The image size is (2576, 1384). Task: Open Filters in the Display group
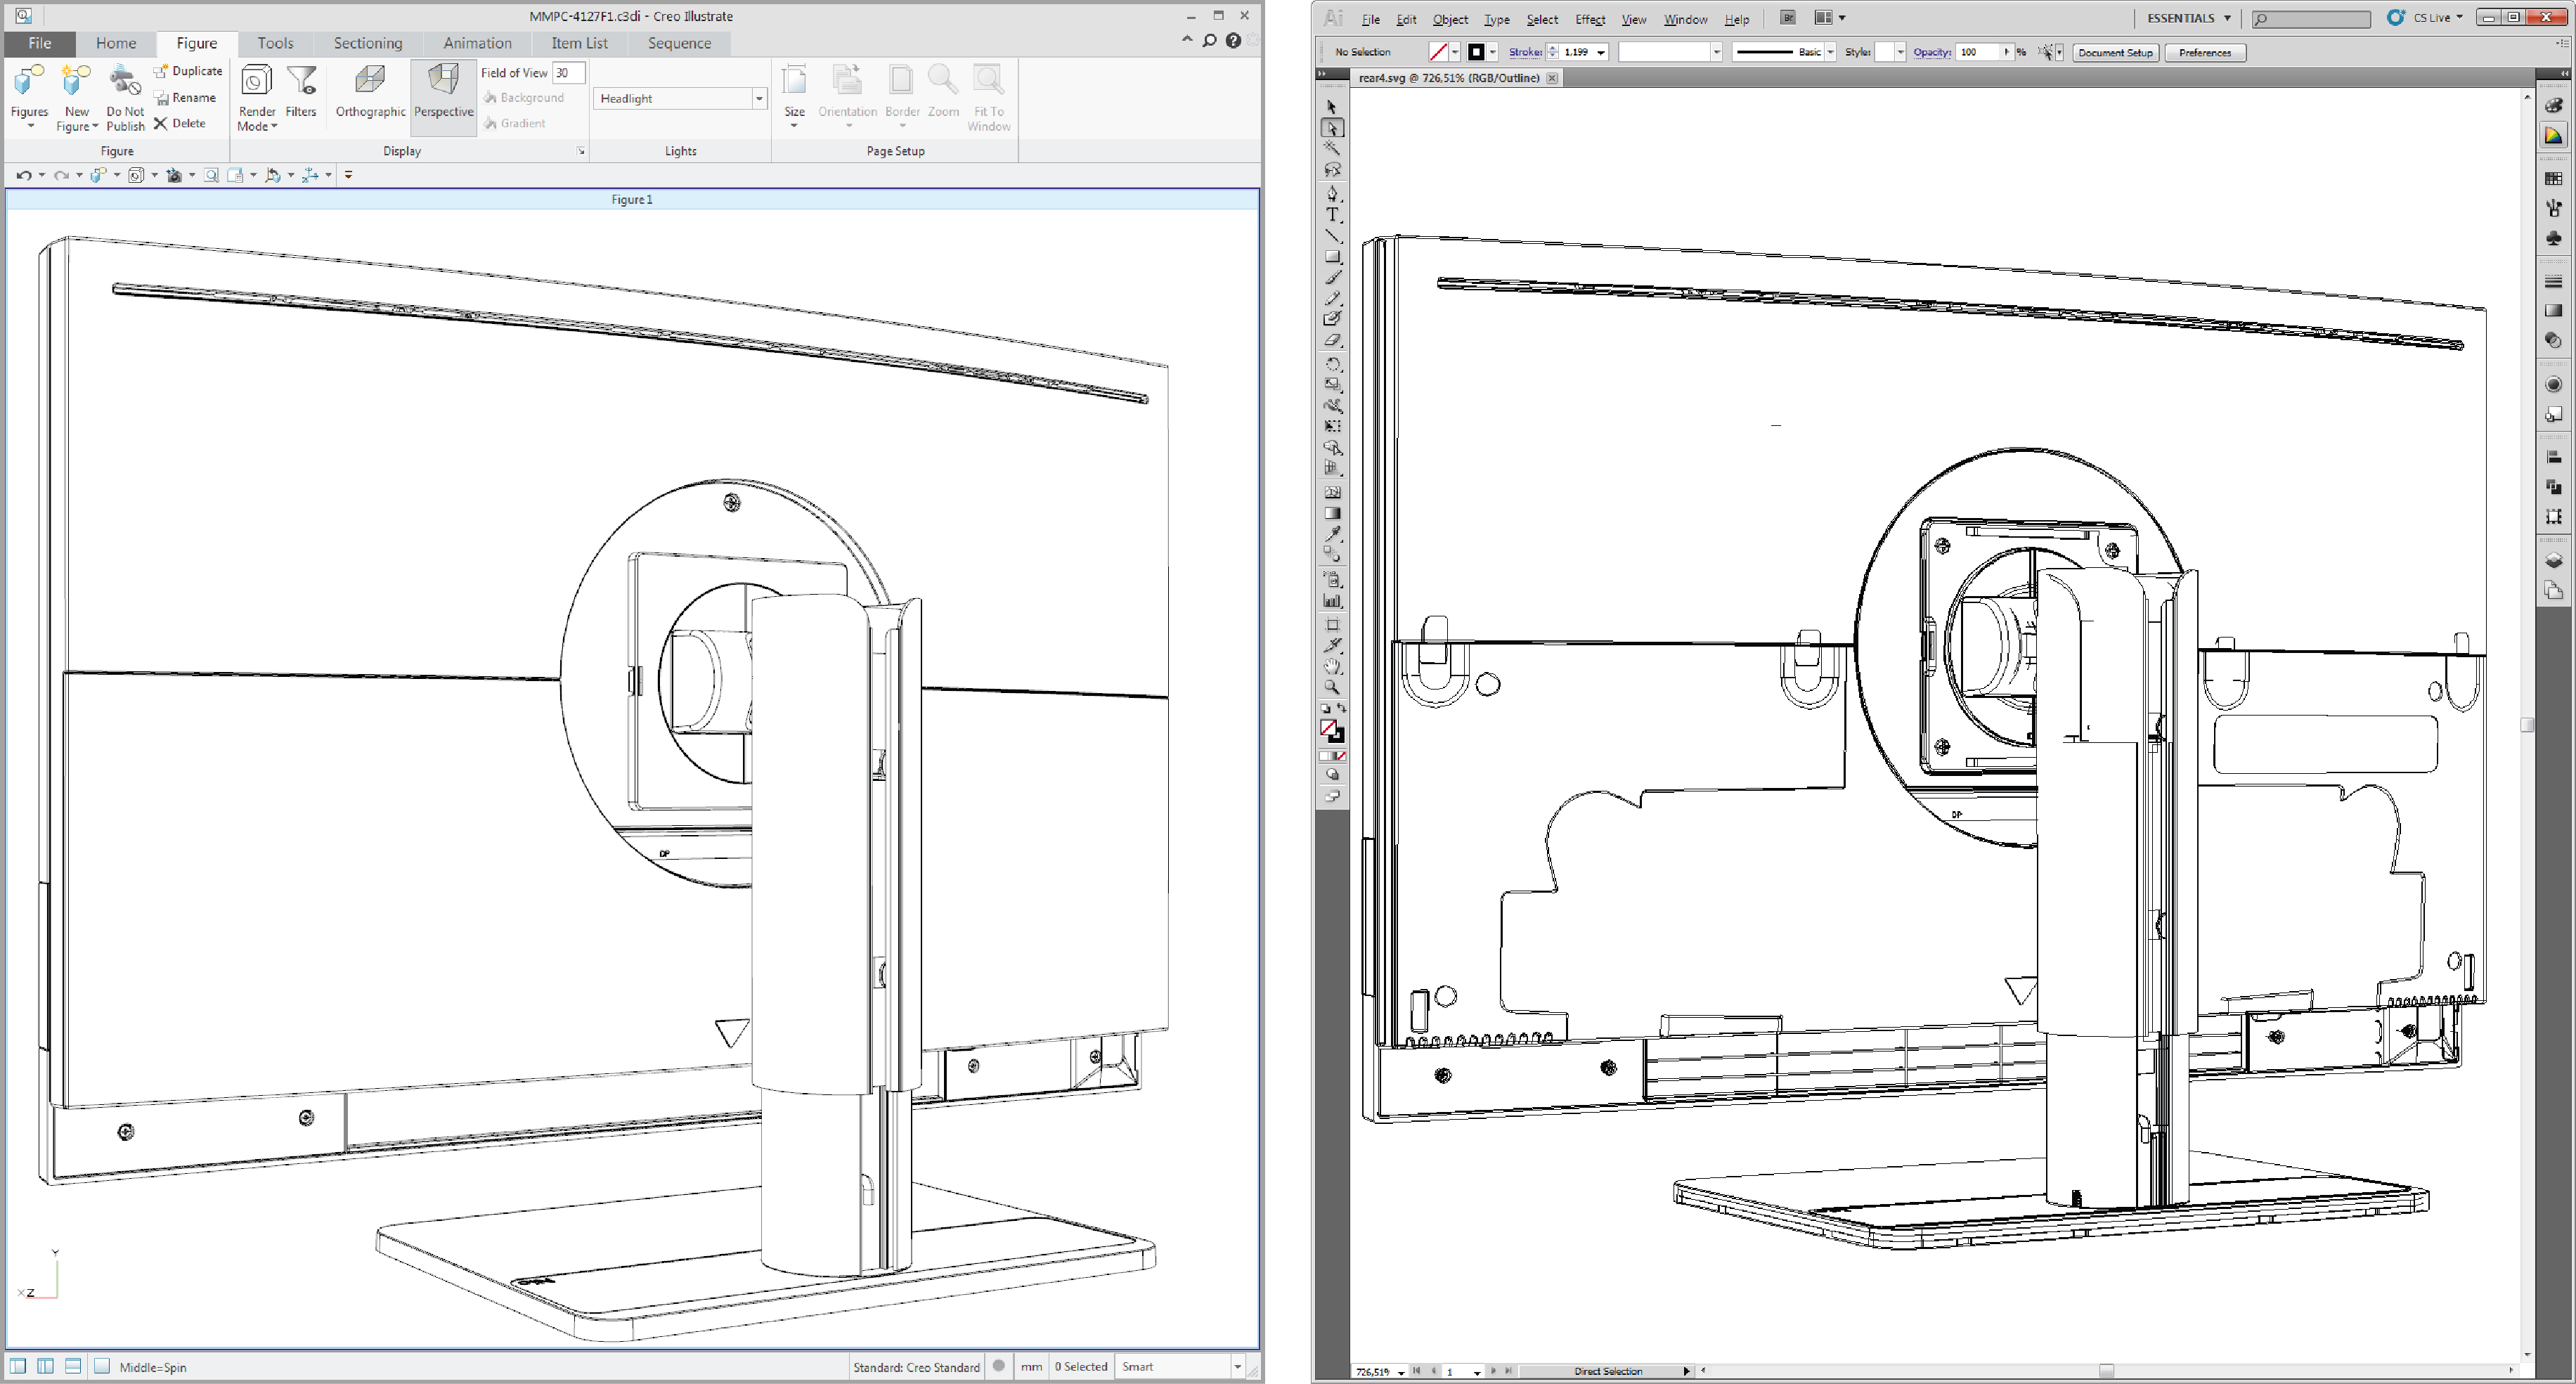(301, 95)
